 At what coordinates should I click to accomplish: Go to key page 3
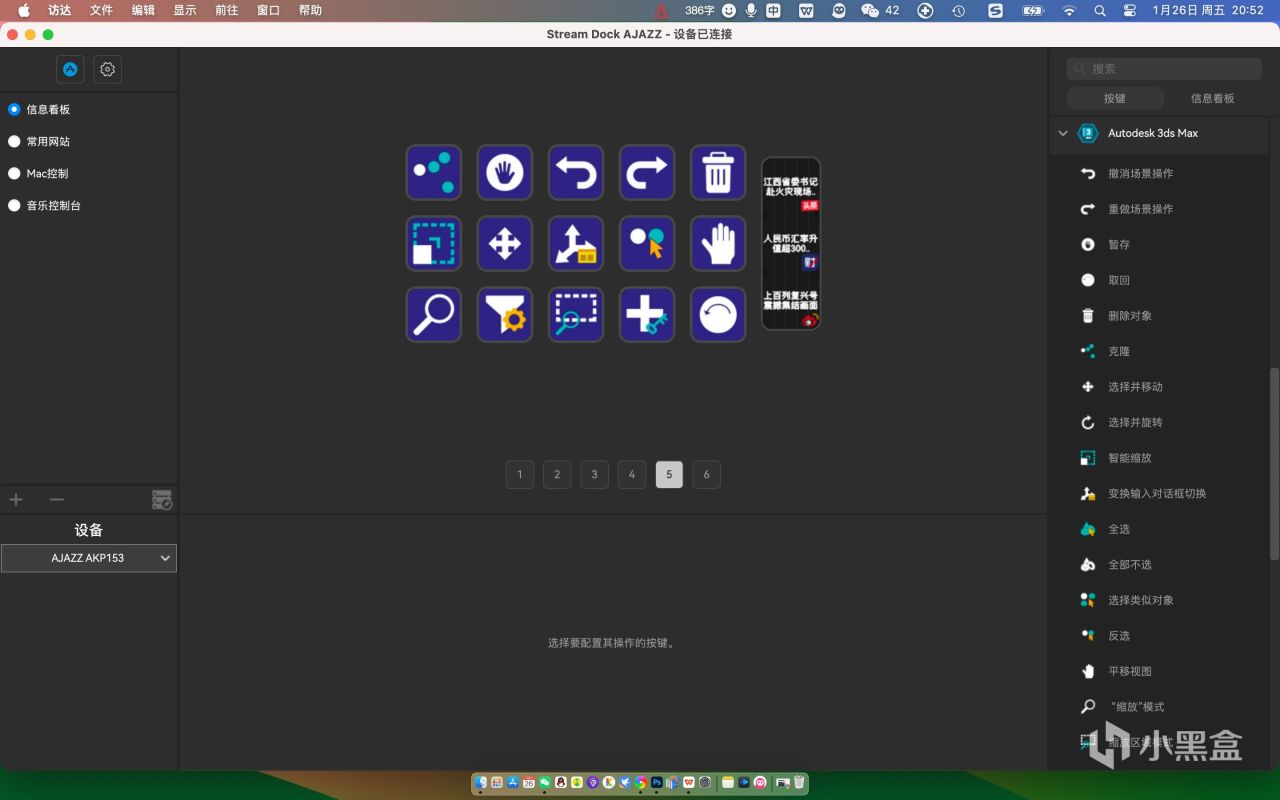(594, 474)
